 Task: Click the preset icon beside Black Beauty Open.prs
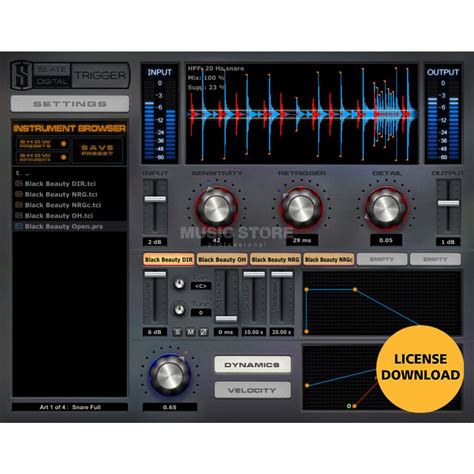point(19,226)
